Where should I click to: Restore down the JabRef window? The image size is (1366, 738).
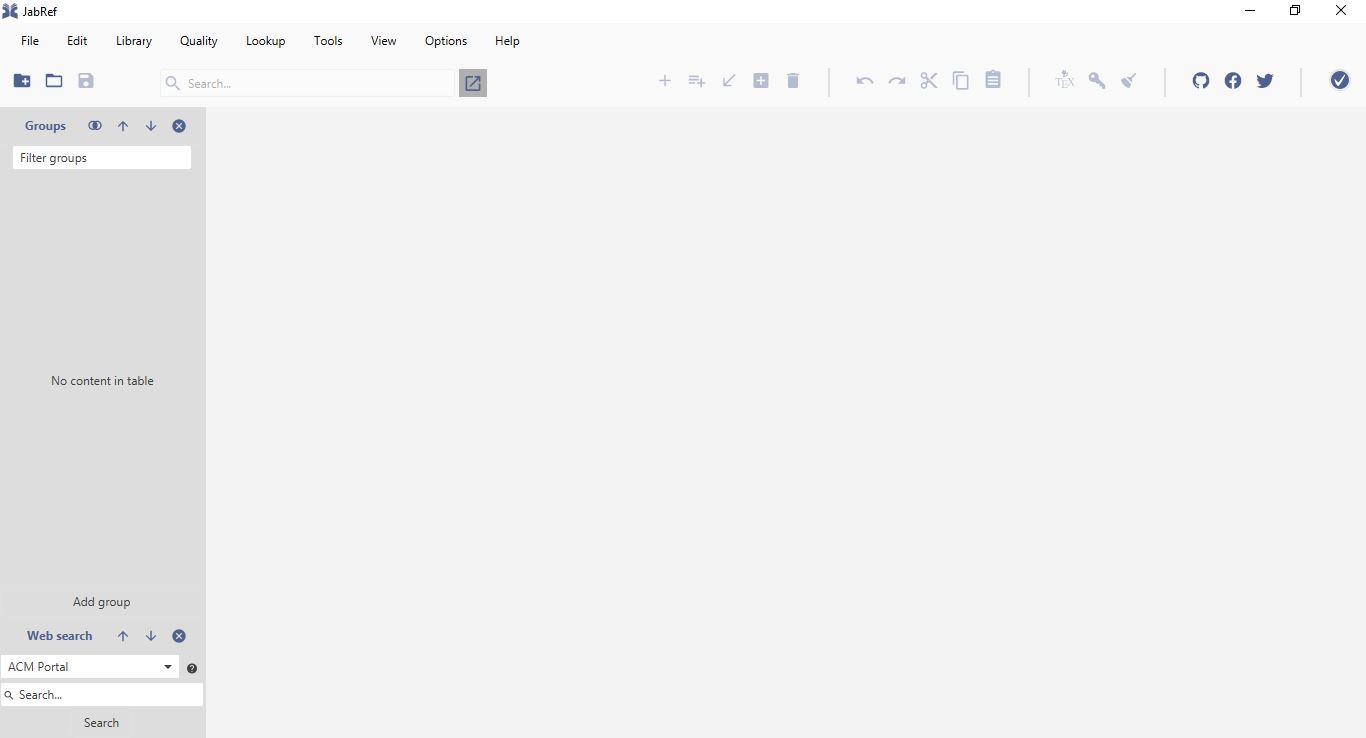tap(1295, 11)
